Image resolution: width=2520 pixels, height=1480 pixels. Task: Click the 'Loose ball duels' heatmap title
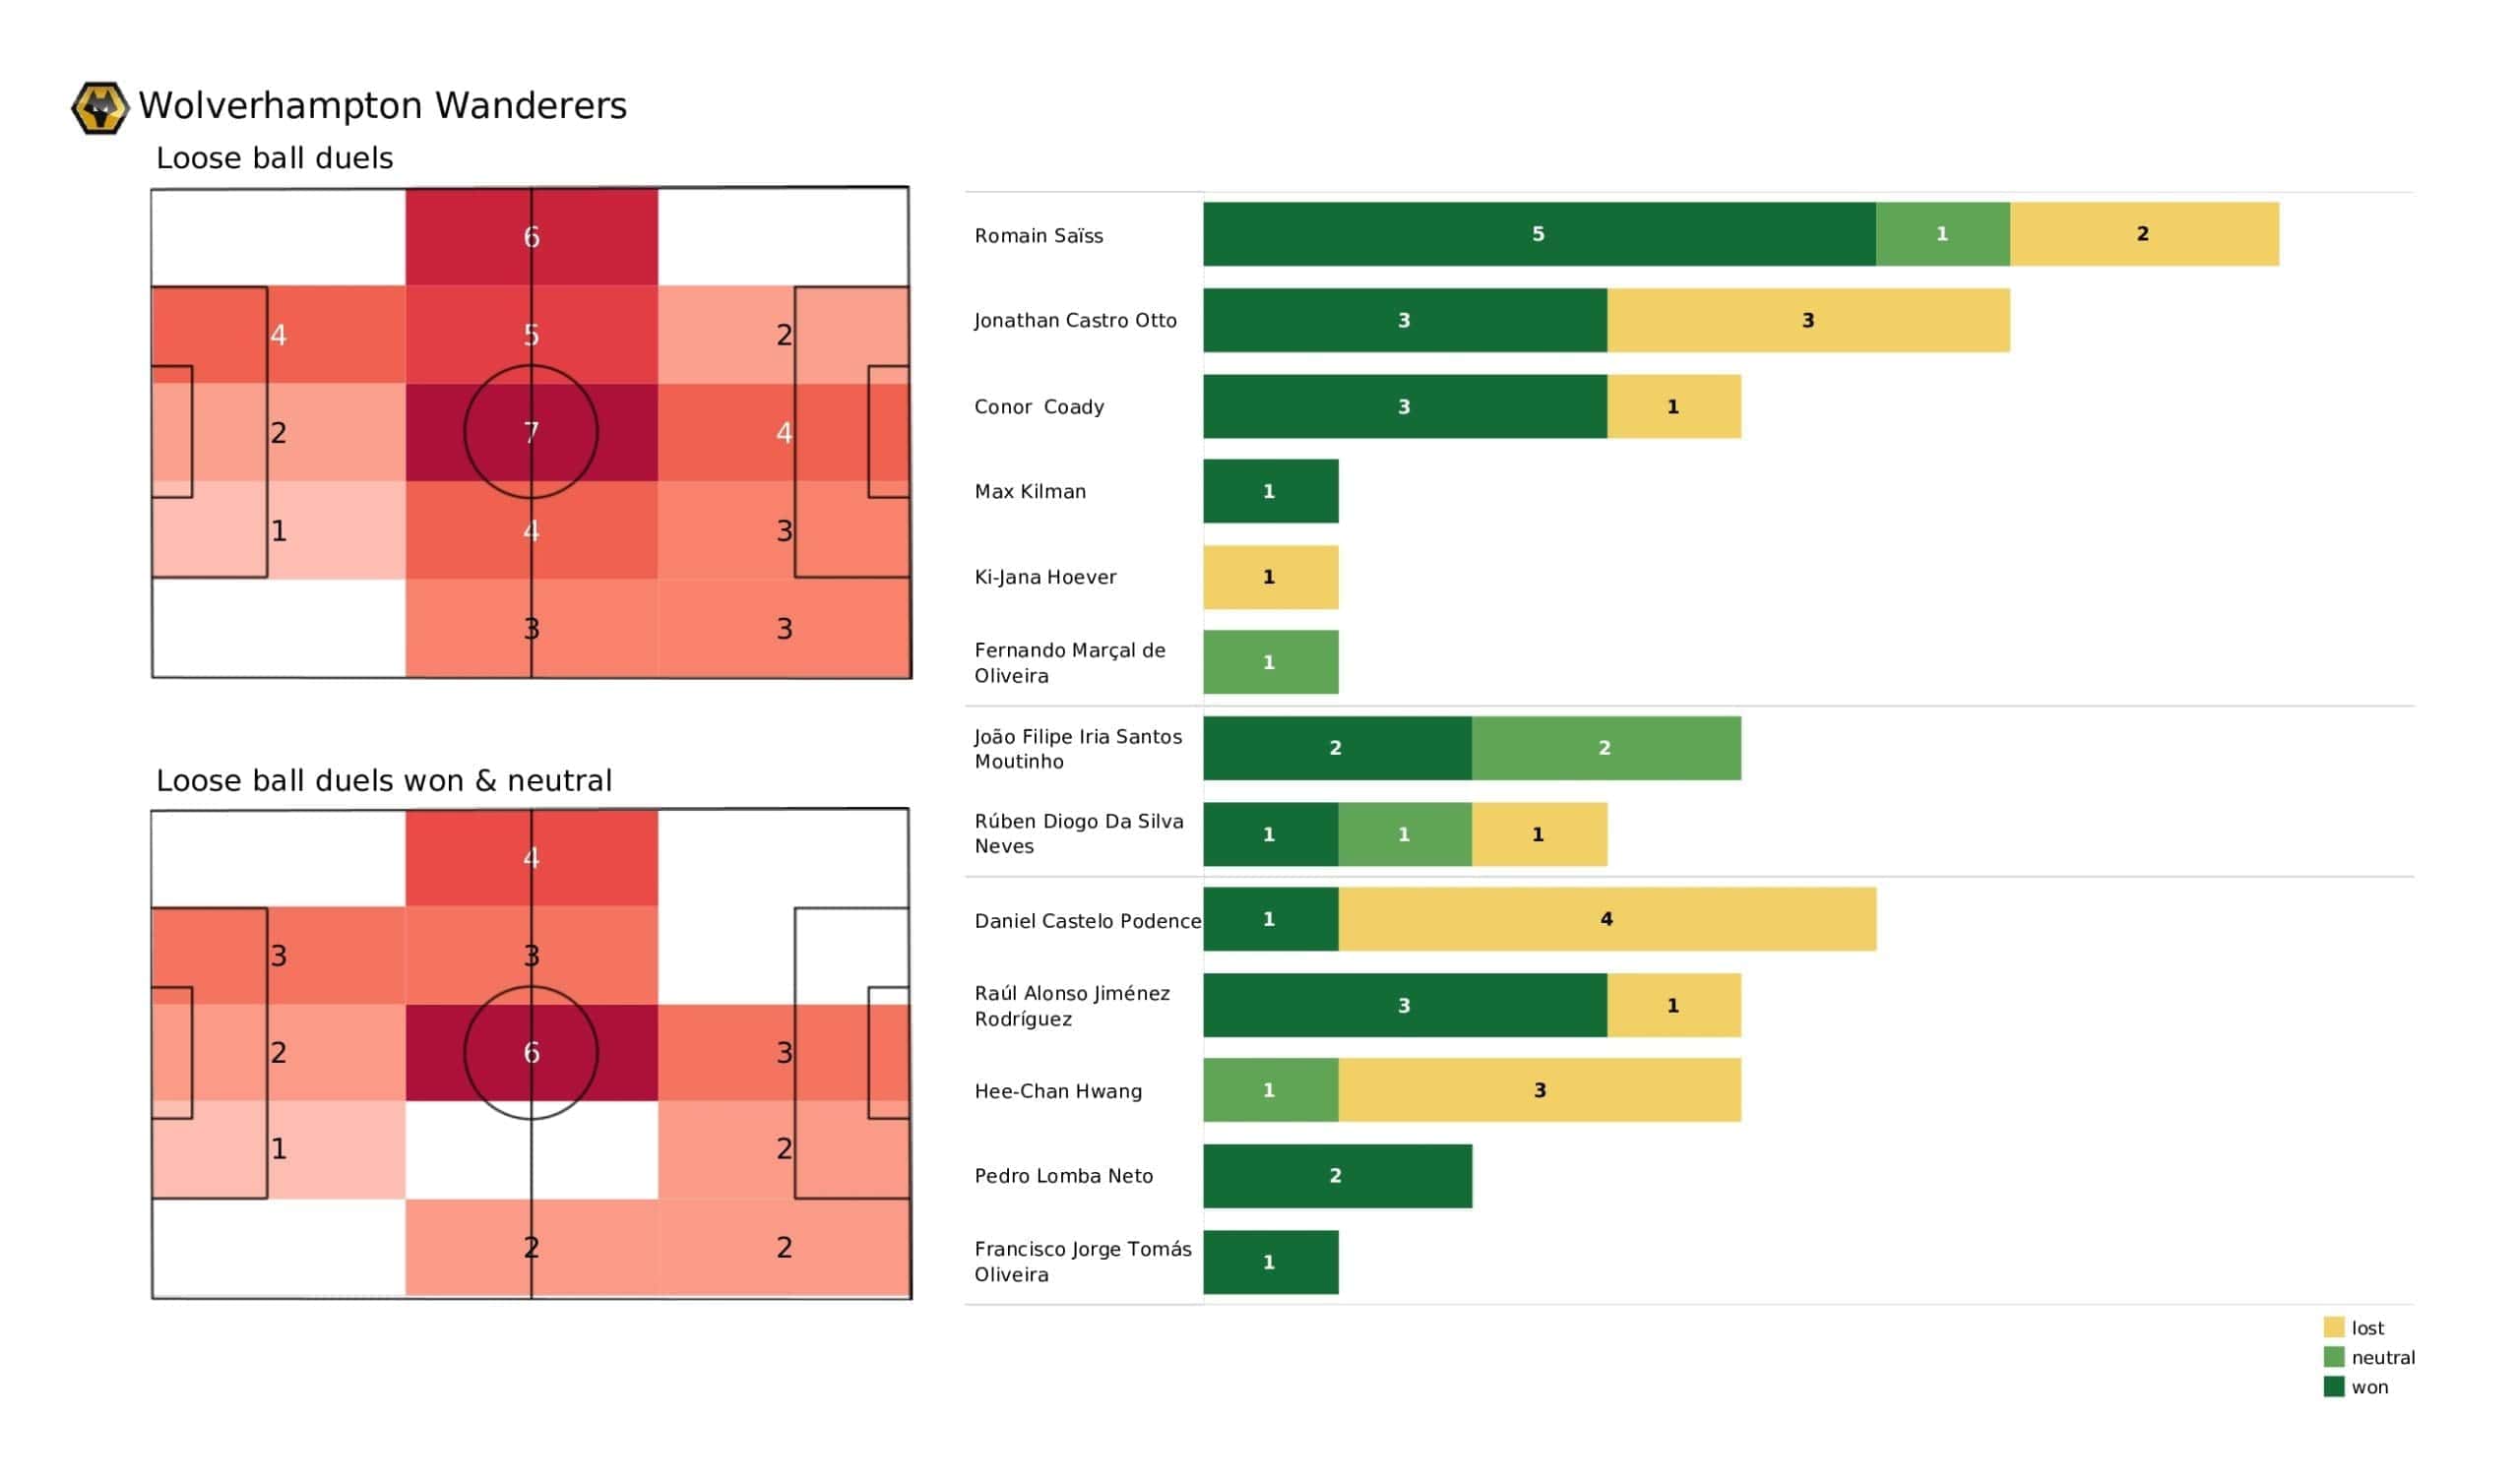click(x=274, y=158)
